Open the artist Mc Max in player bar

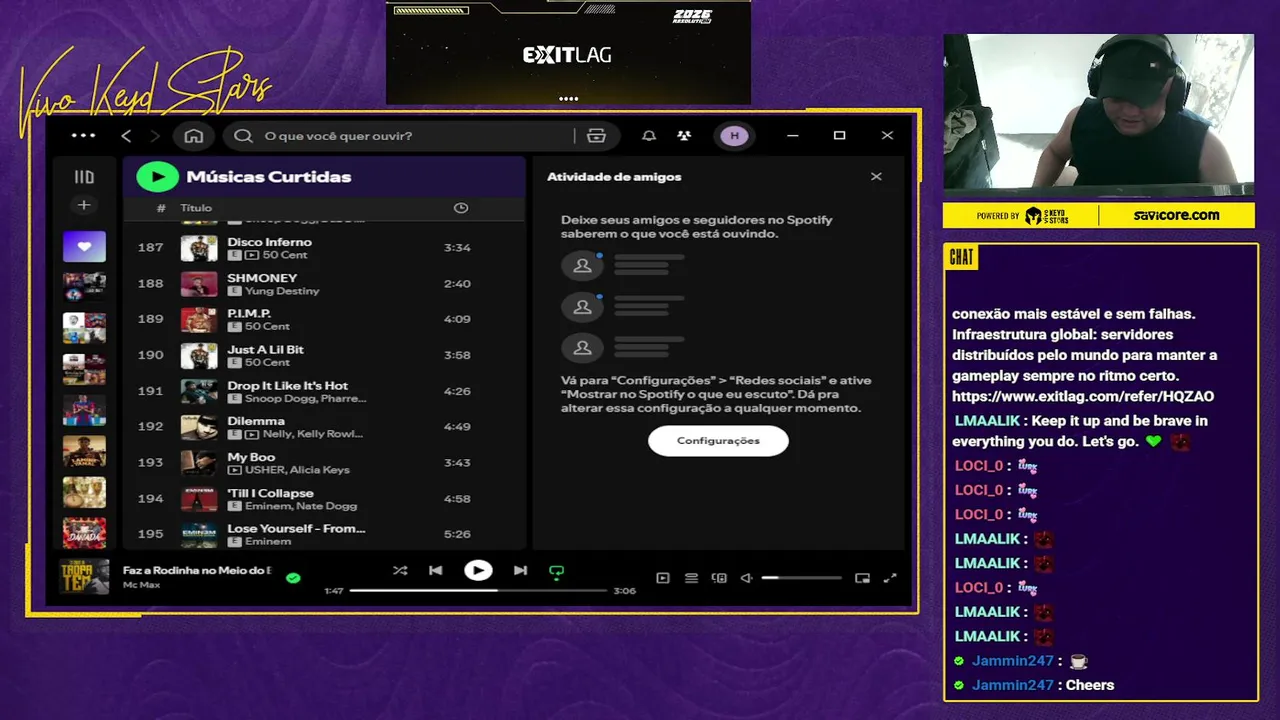pyautogui.click(x=141, y=585)
